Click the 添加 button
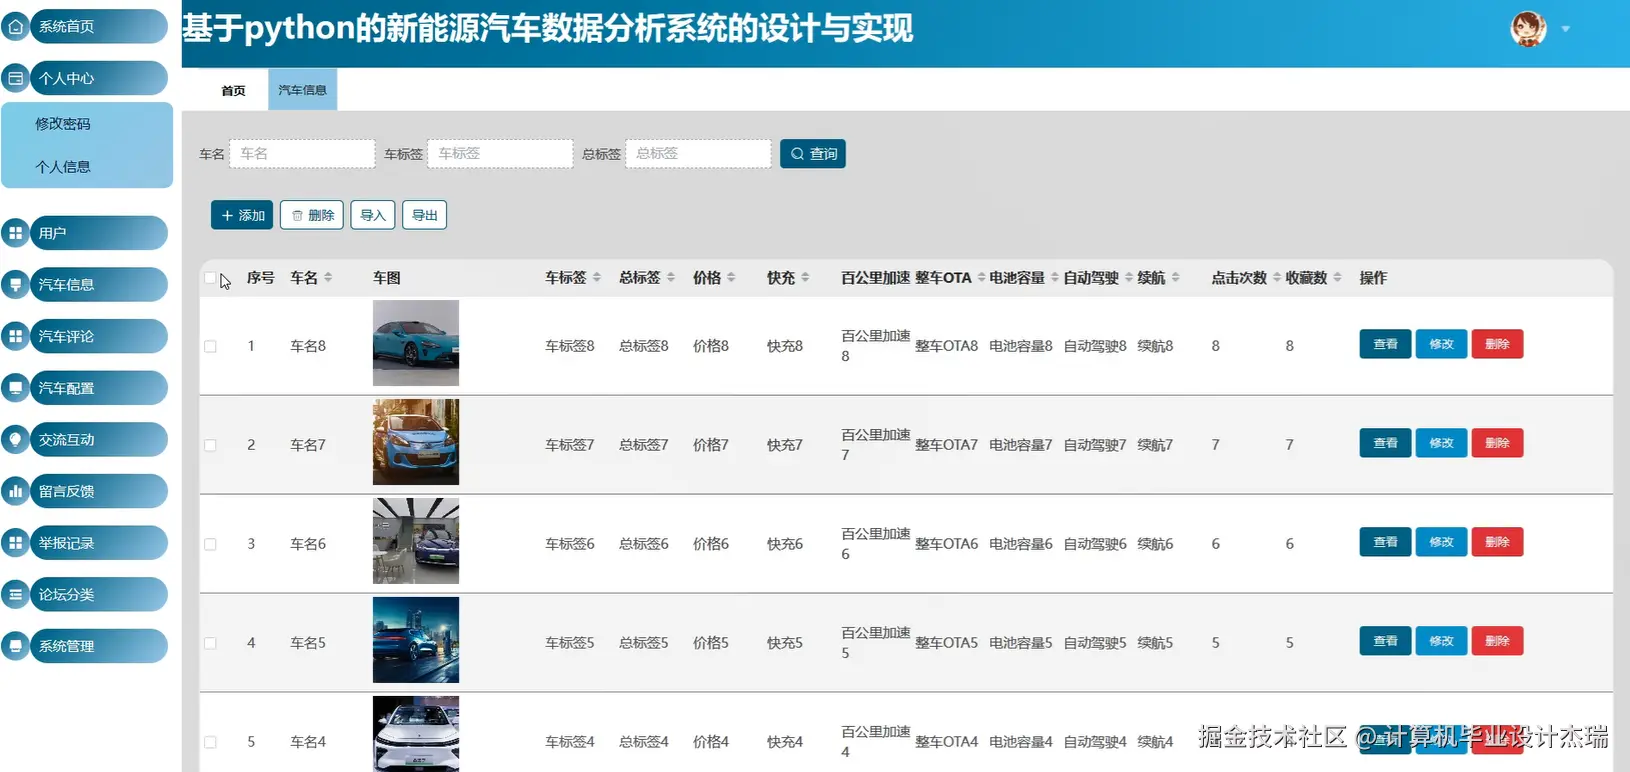Viewport: 1630px width, 772px height. click(242, 215)
